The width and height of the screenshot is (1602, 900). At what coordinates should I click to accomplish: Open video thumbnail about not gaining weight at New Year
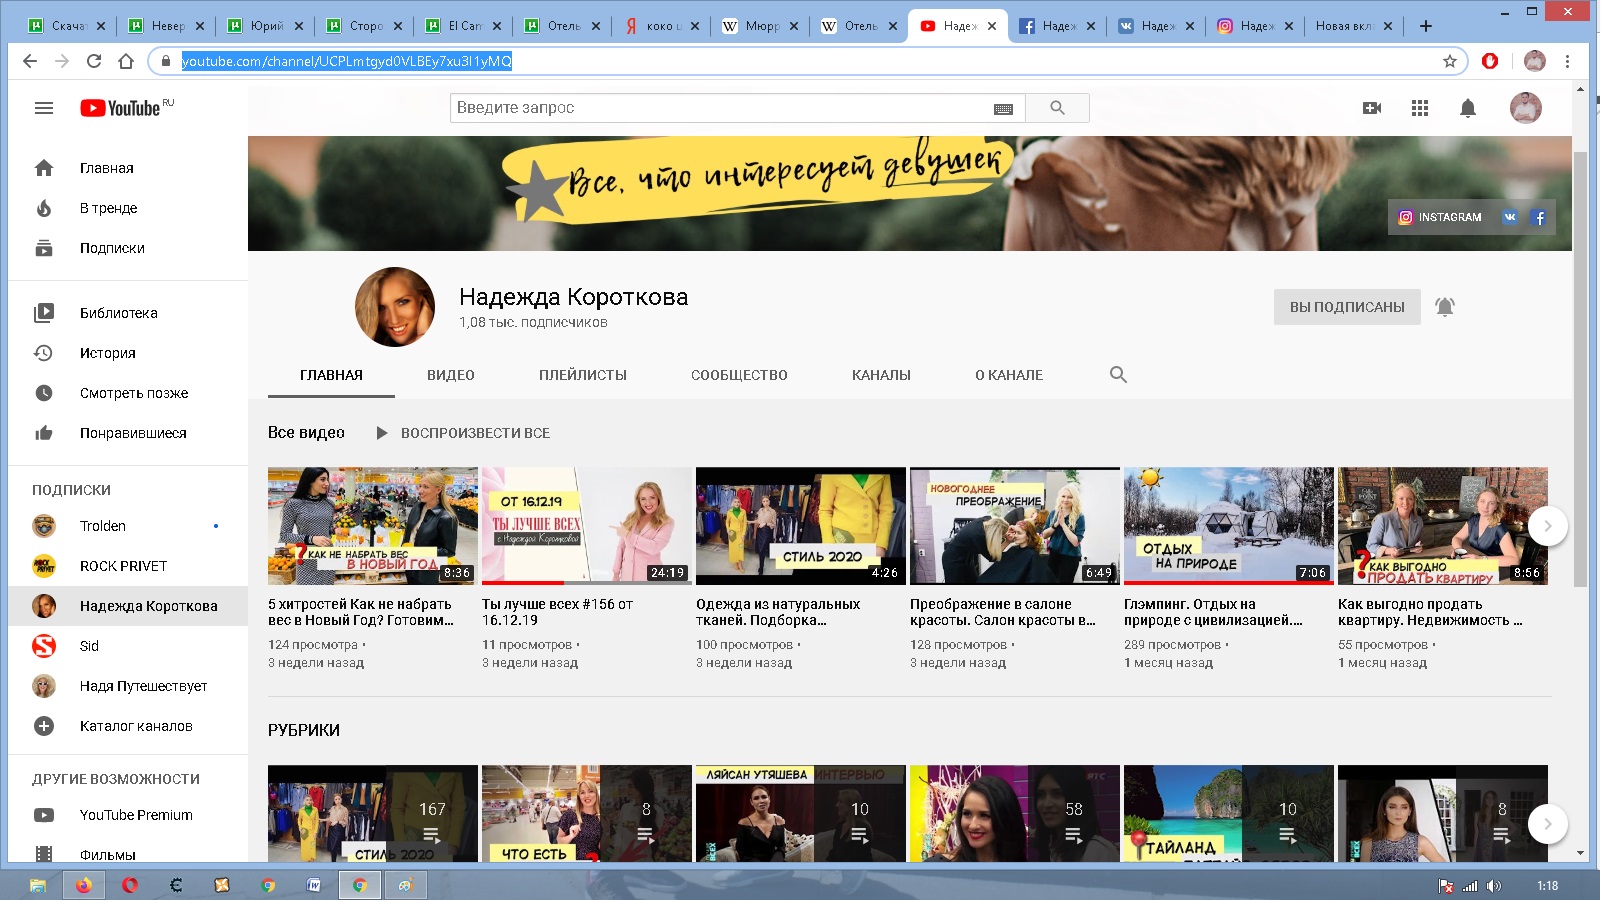coord(373,526)
